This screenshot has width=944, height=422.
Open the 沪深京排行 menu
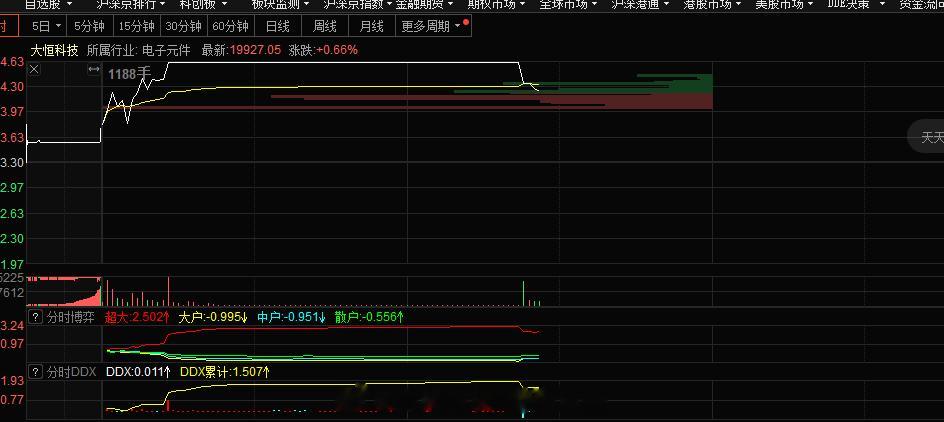[x=131, y=4]
